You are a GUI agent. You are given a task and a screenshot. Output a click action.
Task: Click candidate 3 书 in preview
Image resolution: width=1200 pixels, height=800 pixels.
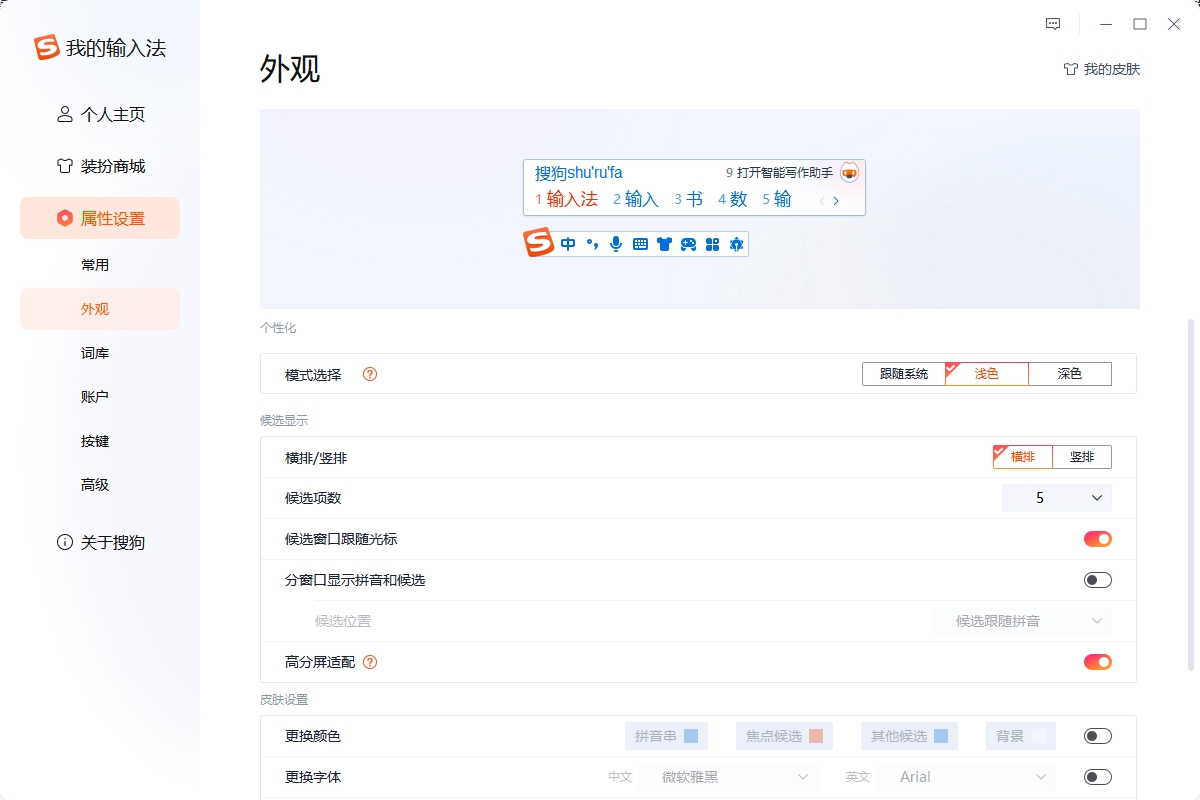coord(688,199)
